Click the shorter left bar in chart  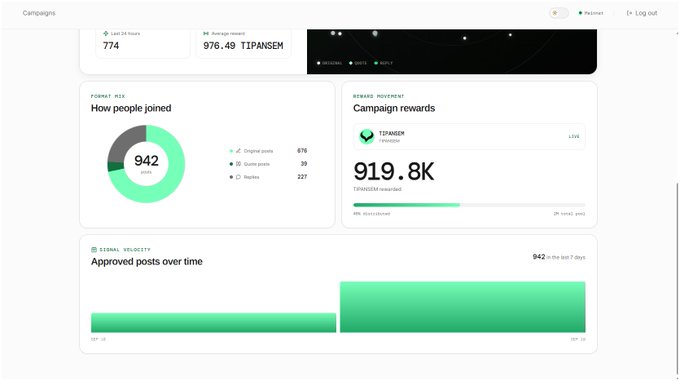(213, 323)
